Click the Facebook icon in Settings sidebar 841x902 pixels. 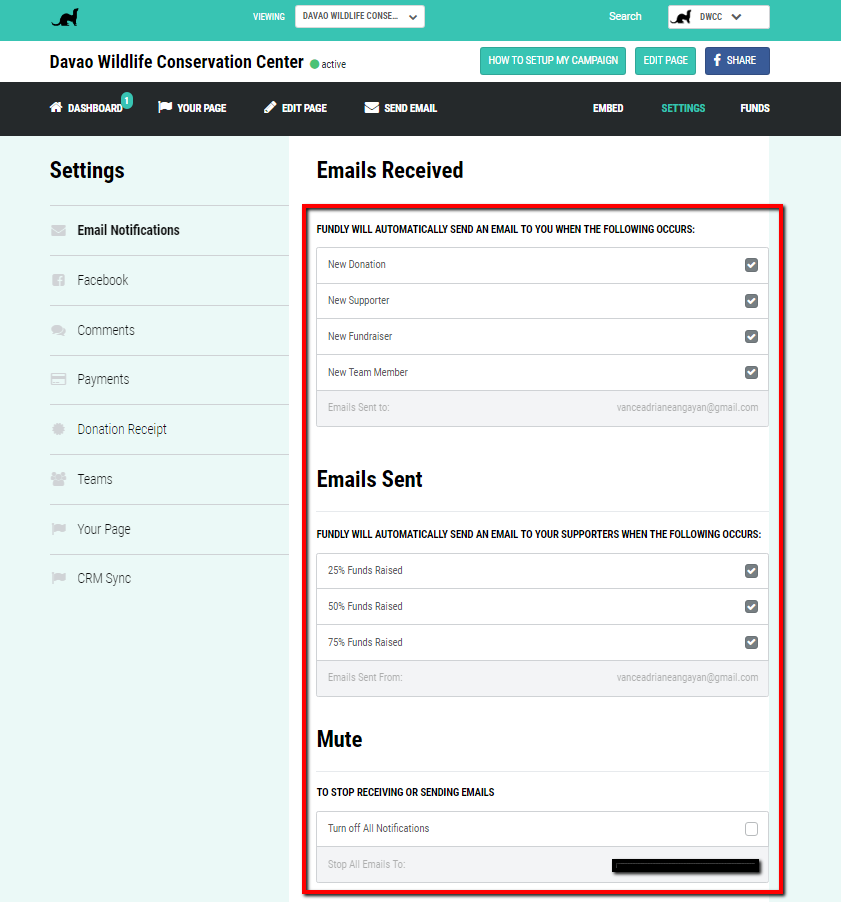point(58,280)
